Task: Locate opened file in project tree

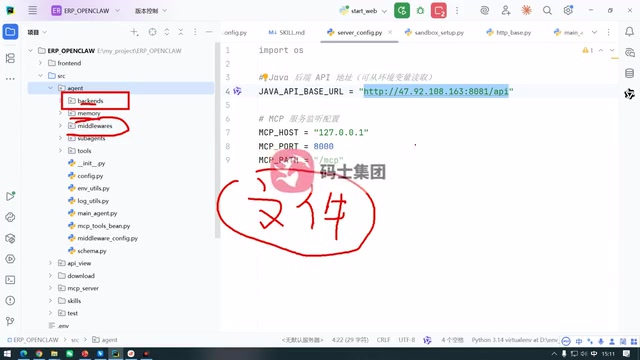Action: pyautogui.click(x=152, y=32)
